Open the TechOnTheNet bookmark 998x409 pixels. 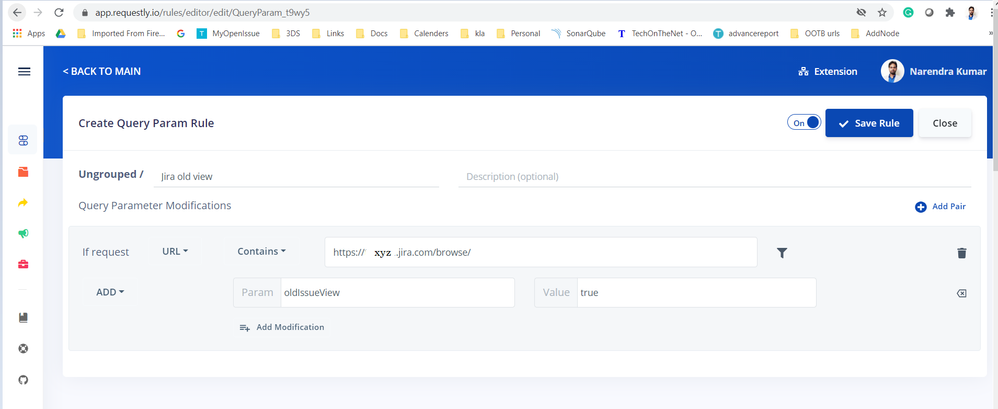click(x=660, y=33)
